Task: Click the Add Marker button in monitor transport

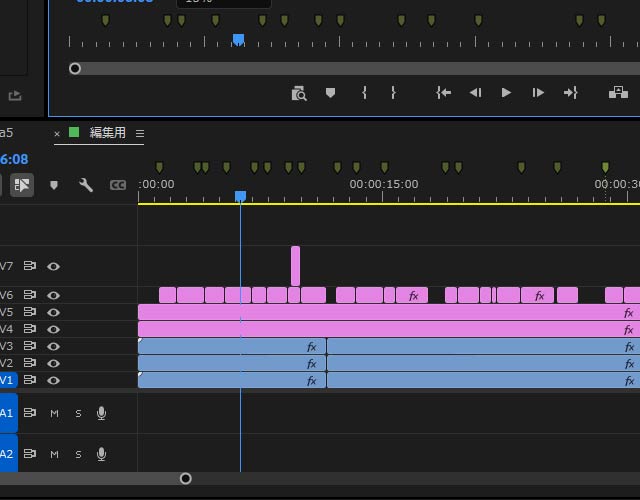Action: pyautogui.click(x=331, y=93)
